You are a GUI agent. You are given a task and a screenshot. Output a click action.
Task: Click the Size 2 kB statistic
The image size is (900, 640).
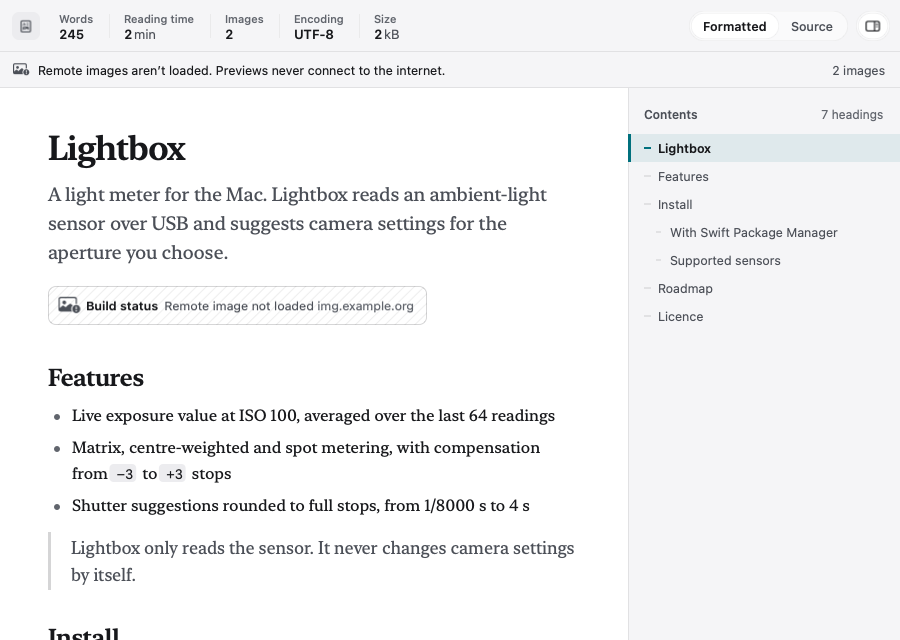386,26
